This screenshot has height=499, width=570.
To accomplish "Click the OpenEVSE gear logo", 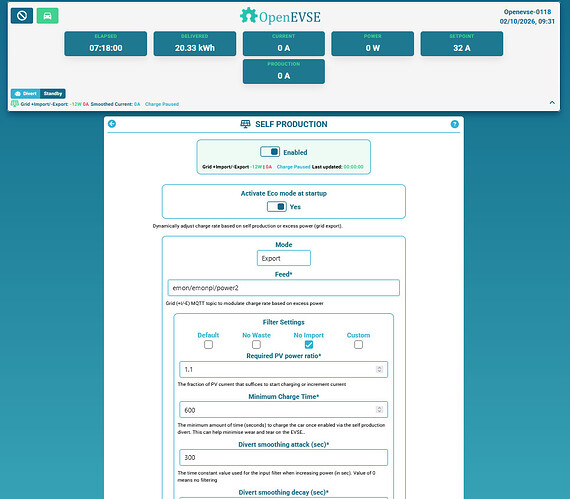I will pyautogui.click(x=249, y=15).
